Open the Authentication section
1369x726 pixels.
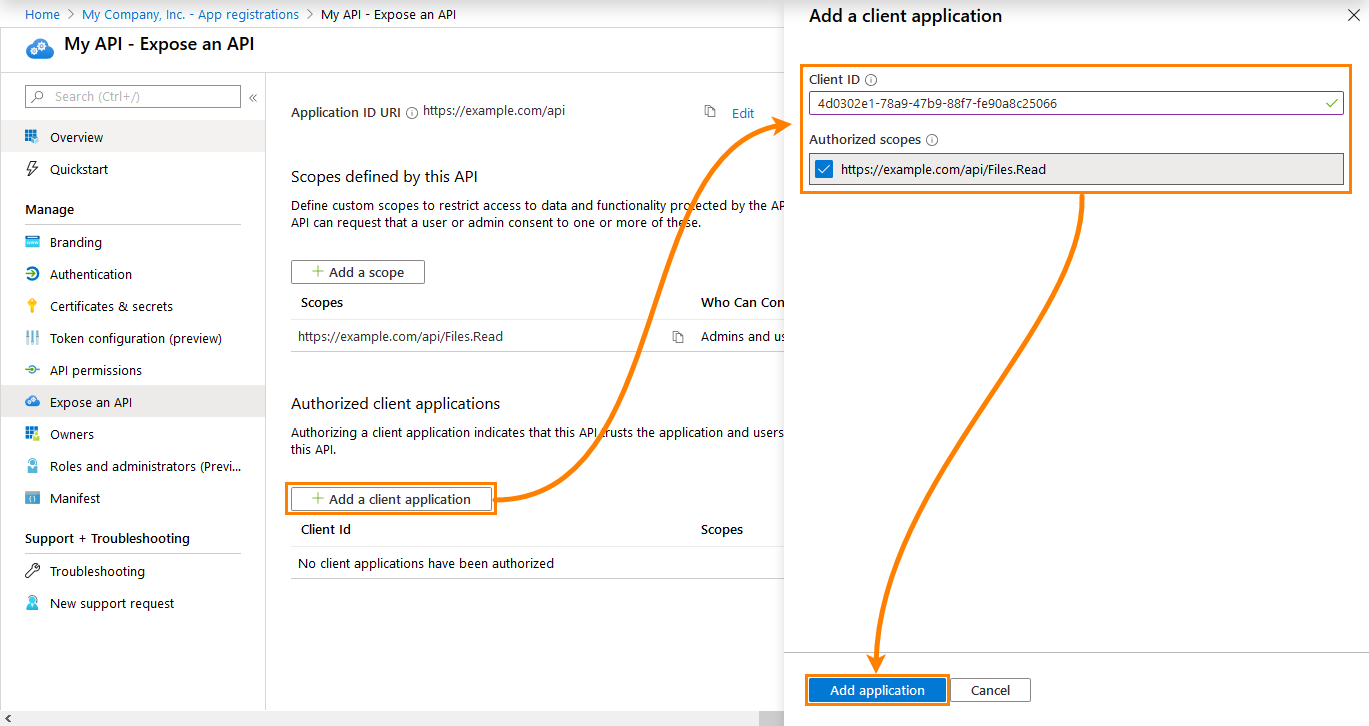90,274
